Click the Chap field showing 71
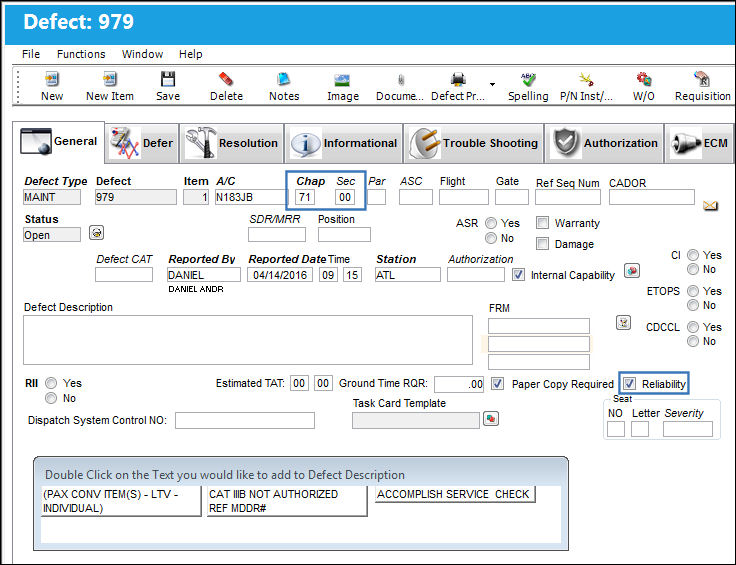This screenshot has height=565, width=736. coord(305,197)
